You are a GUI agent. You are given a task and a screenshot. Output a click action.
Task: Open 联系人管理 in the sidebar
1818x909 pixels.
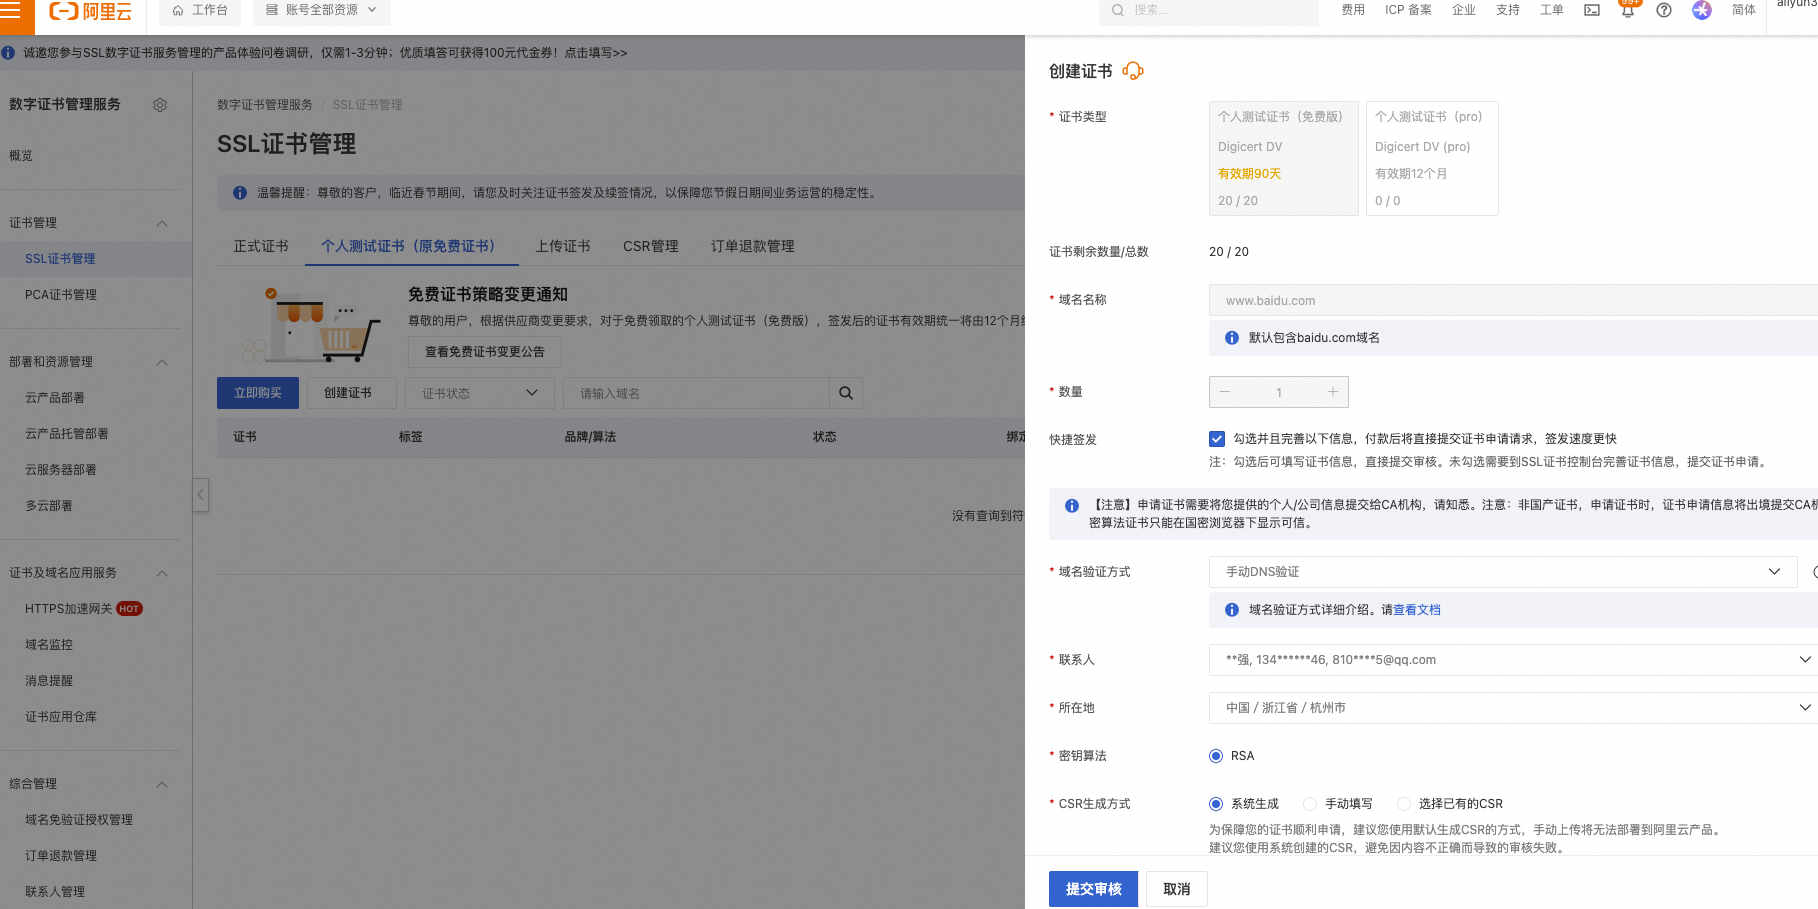click(55, 892)
